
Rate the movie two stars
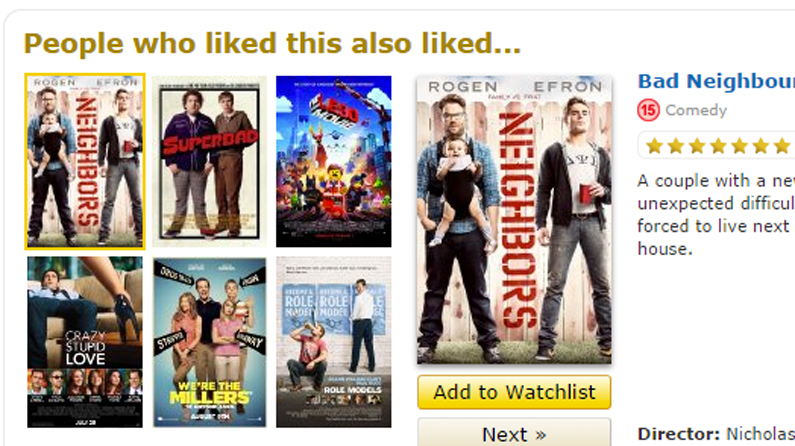676,146
